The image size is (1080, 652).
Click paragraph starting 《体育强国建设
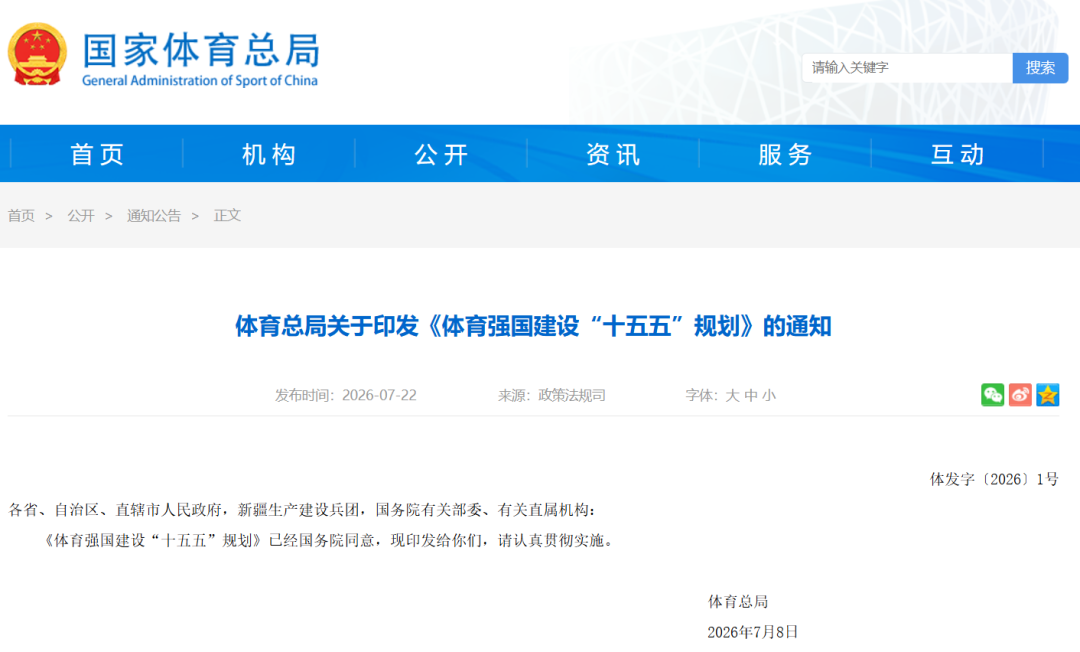(x=326, y=540)
